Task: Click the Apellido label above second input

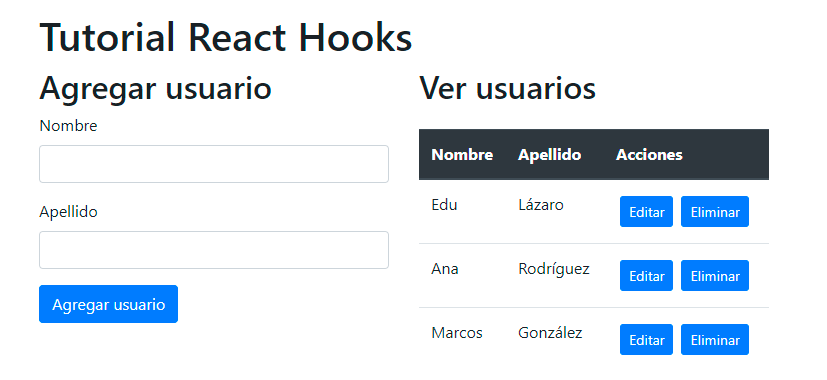Action: pyautogui.click(x=68, y=212)
